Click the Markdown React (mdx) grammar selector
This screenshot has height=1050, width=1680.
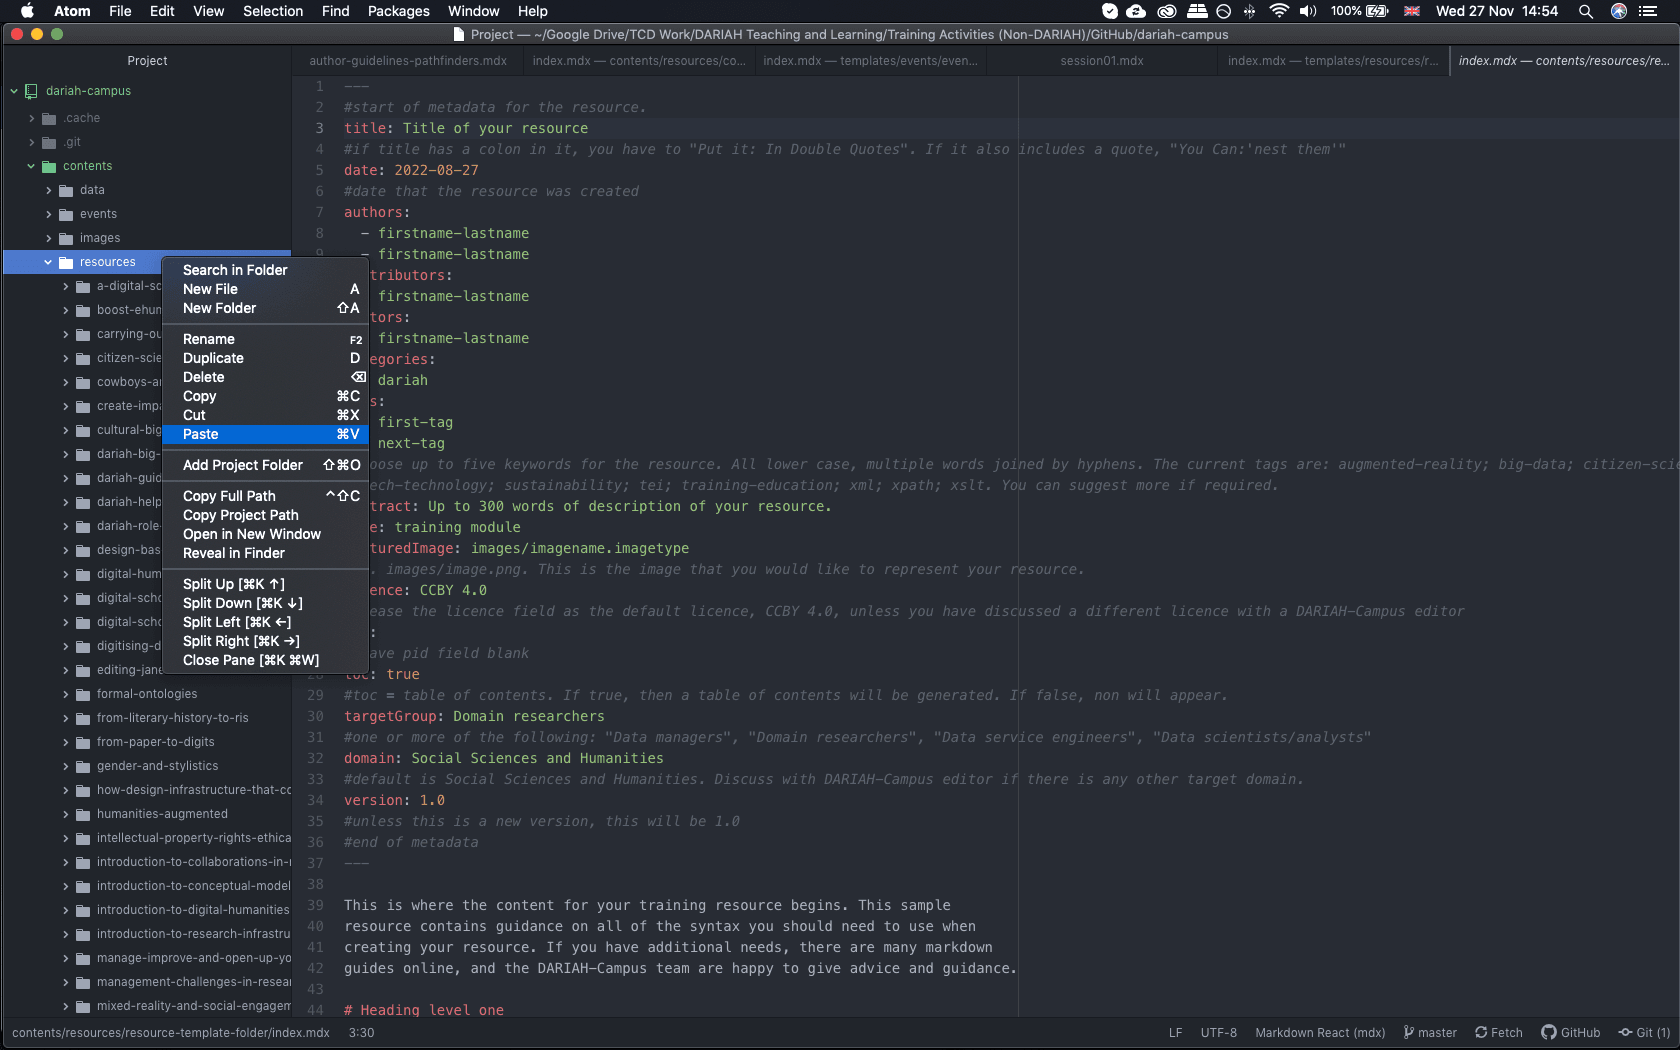[x=1319, y=1032]
